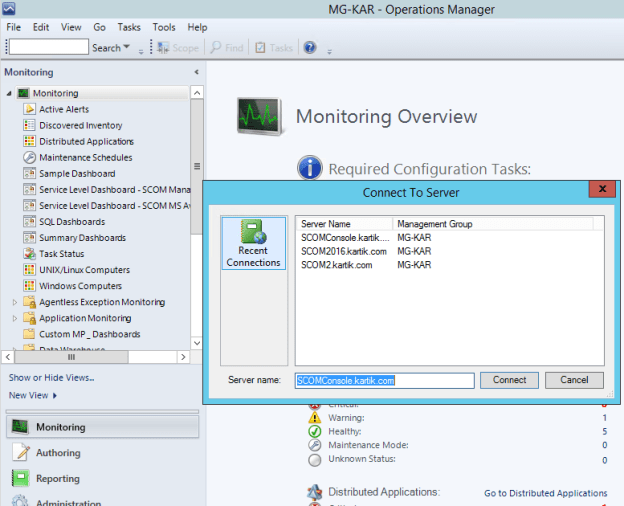Viewport: 624px width, 506px height.
Task: Open the Go menu
Action: [99, 27]
